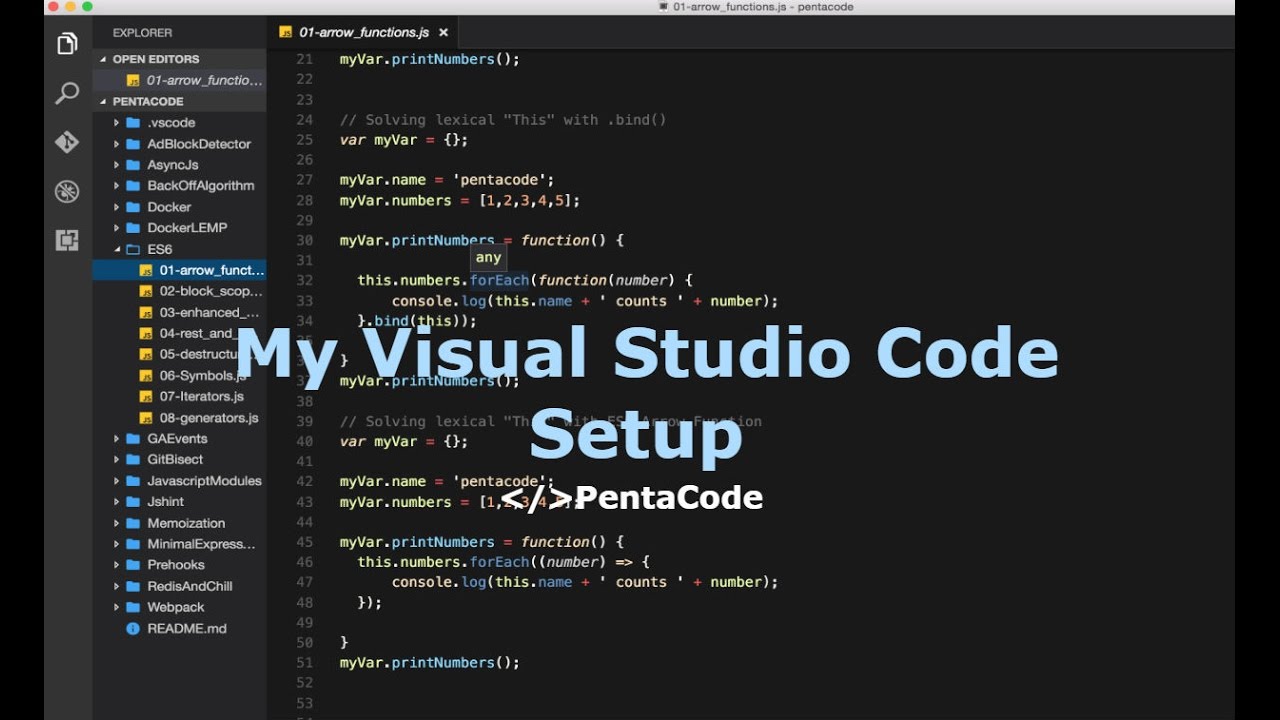The width and height of the screenshot is (1280, 720).
Task: Click the JS icon beside 06-Symbols.js
Action: tap(146, 376)
